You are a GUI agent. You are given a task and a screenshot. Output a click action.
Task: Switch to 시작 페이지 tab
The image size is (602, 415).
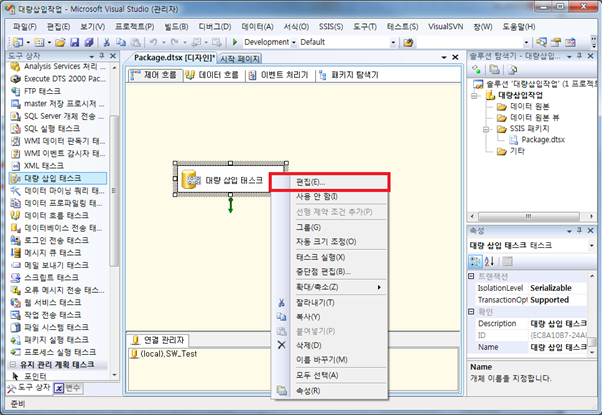240,59
